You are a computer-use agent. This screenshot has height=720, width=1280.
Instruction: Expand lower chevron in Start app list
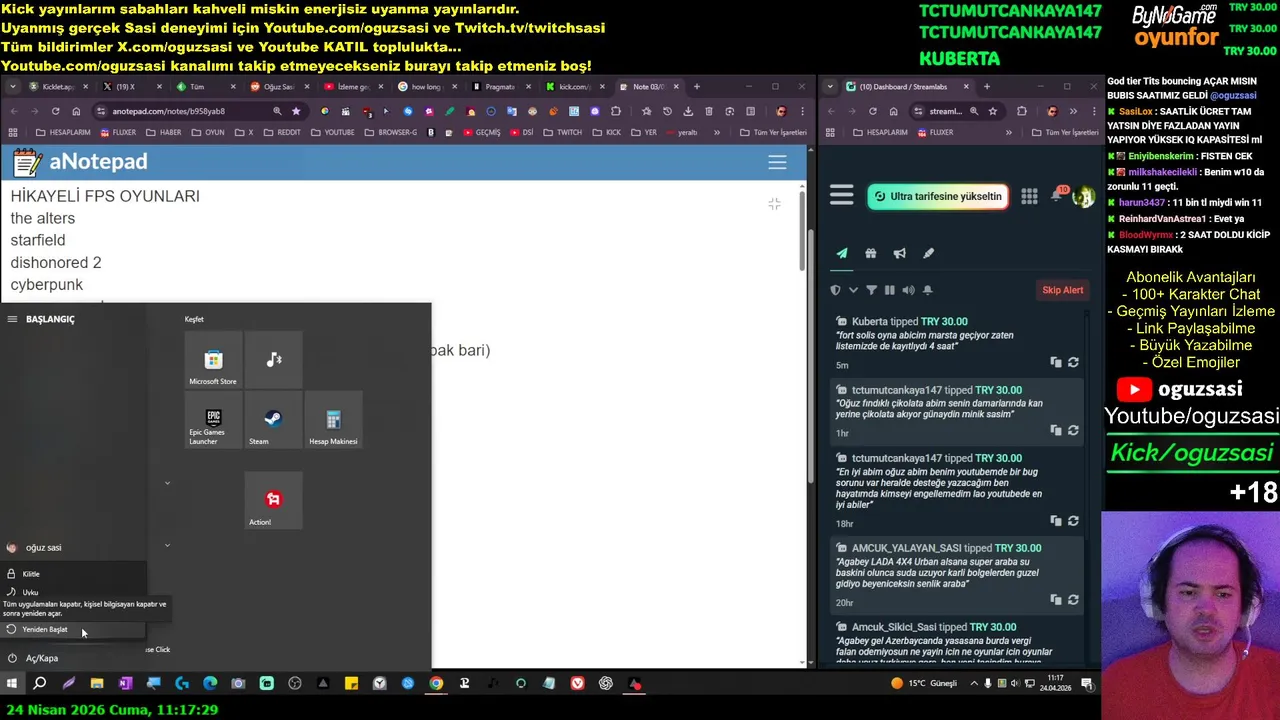tap(167, 545)
